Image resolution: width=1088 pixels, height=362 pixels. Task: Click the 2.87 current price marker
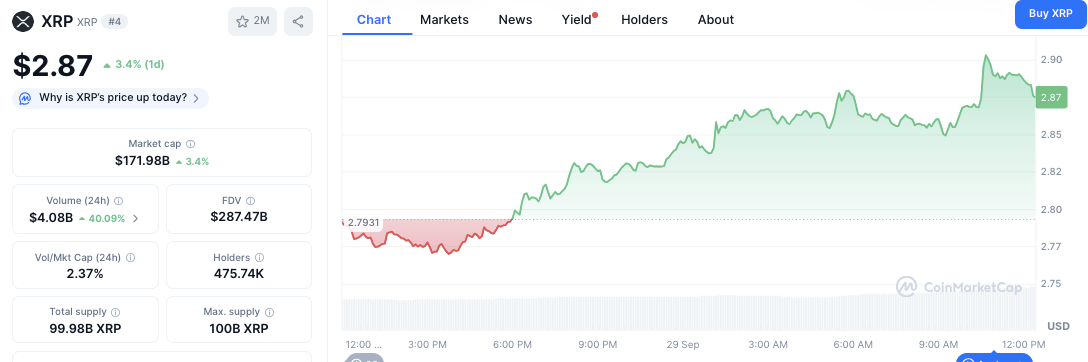coord(1051,98)
